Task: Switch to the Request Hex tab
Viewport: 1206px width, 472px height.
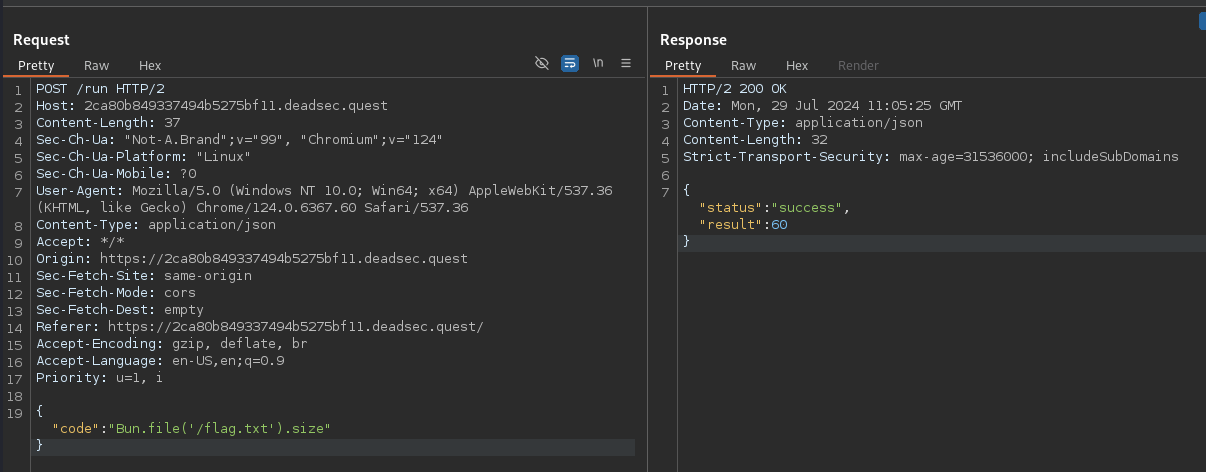Action: click(150, 65)
